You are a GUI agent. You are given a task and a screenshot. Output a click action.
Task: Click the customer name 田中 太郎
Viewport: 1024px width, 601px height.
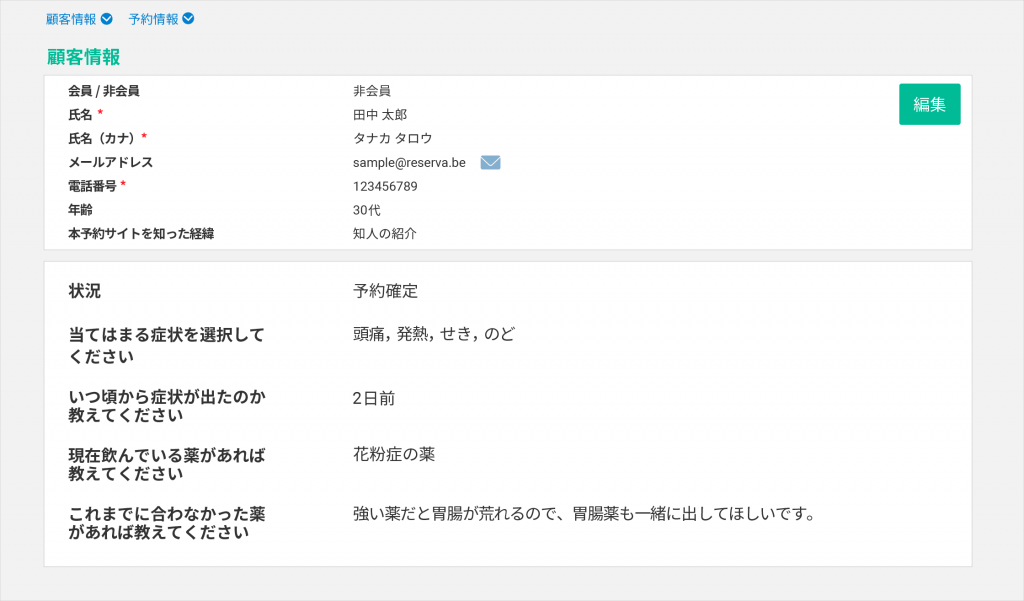[x=380, y=115]
